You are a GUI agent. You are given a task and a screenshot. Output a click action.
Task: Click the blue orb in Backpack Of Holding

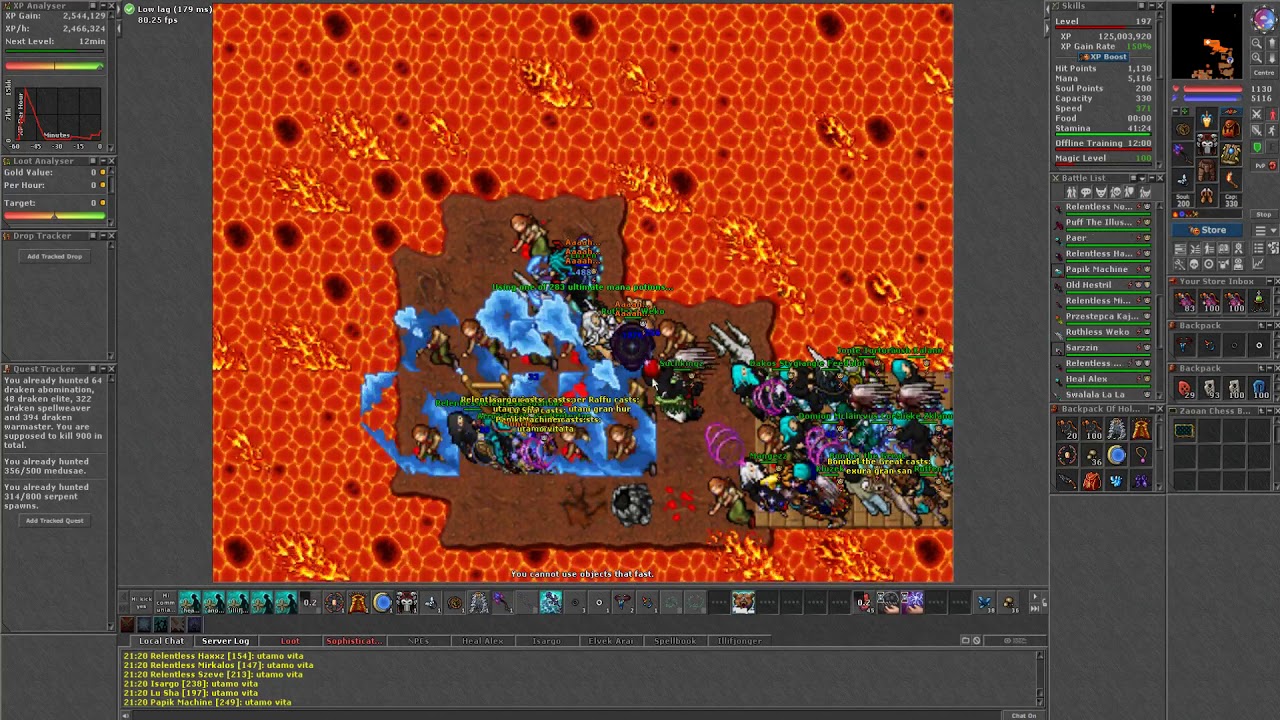click(1116, 456)
